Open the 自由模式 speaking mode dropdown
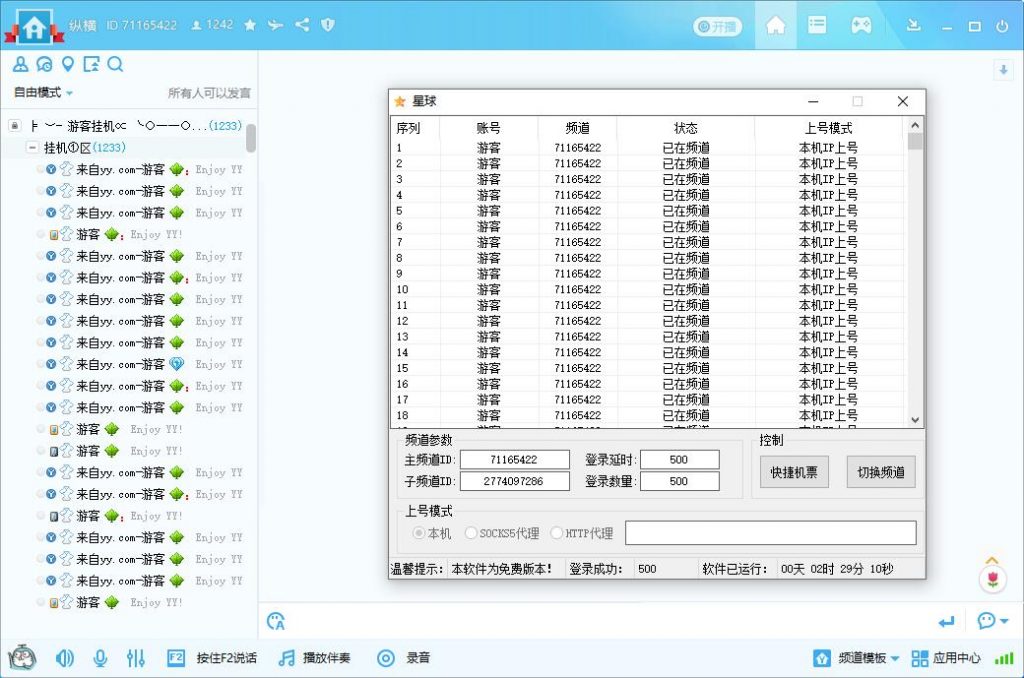 click(43, 93)
